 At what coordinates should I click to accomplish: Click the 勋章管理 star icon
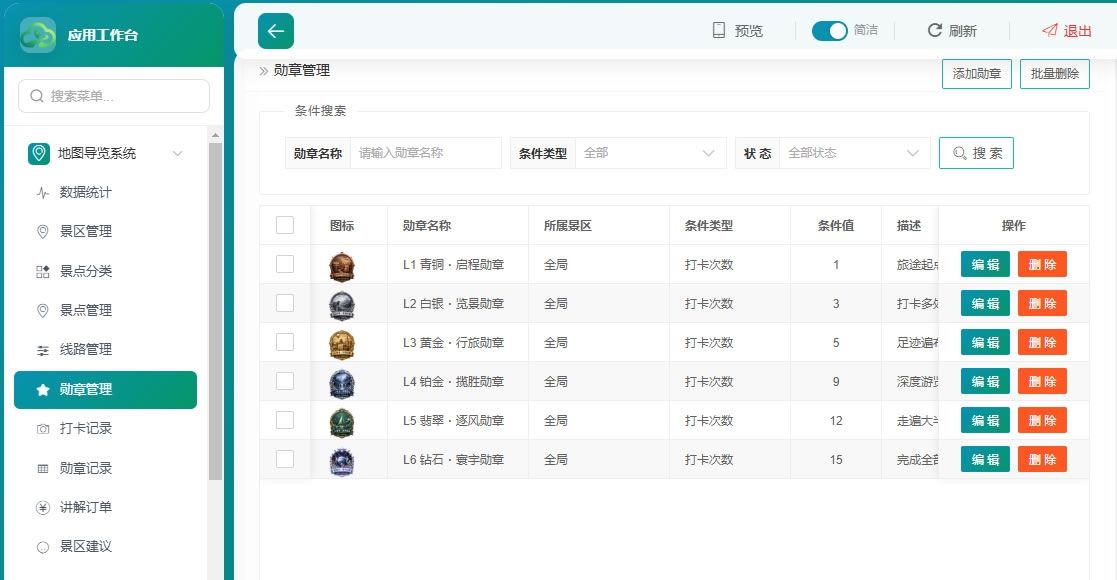[x=43, y=390]
